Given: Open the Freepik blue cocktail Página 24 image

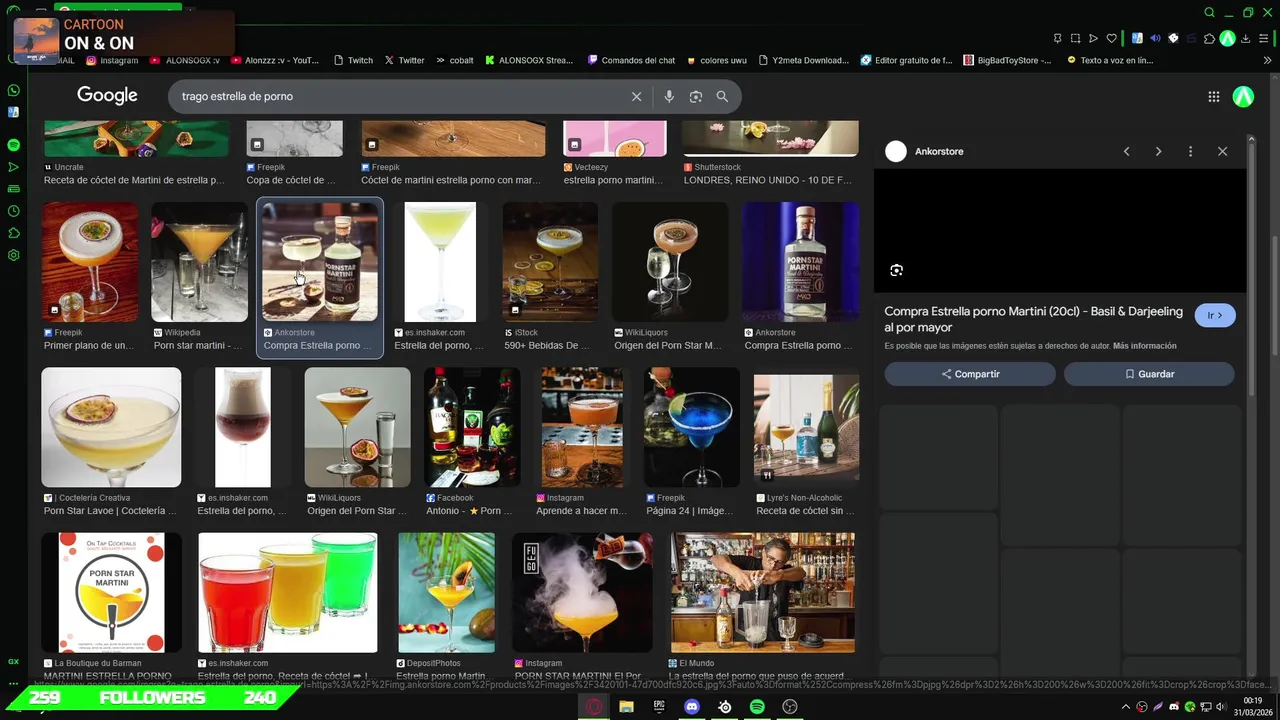Looking at the screenshot, I should (x=692, y=427).
